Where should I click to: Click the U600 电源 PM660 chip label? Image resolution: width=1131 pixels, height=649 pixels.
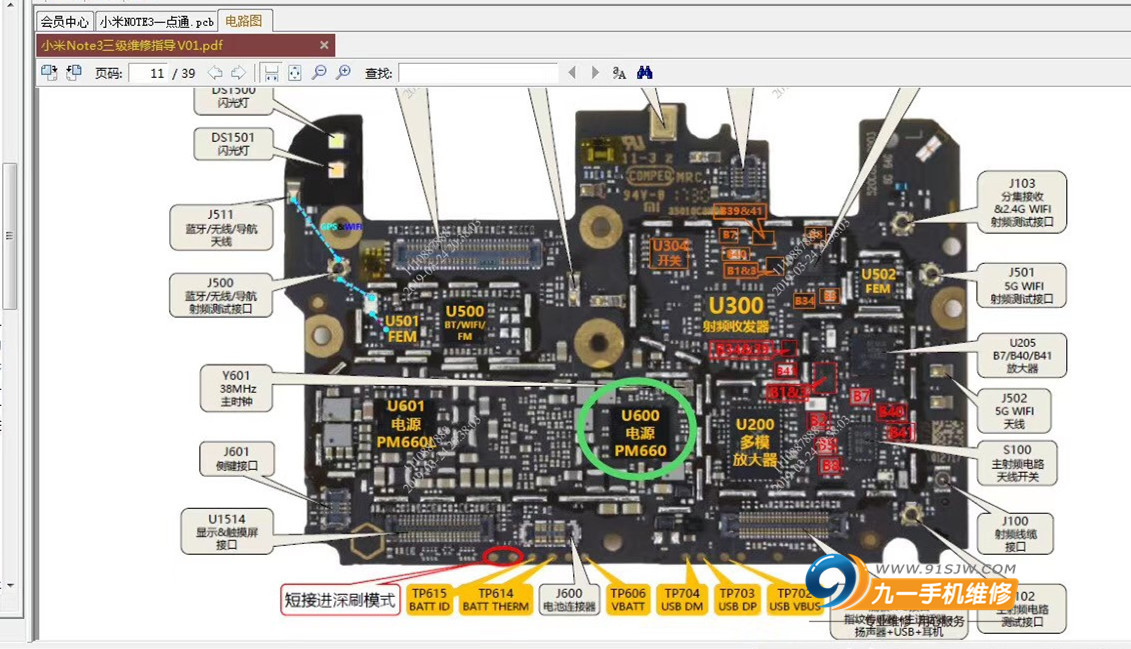pyautogui.click(x=641, y=433)
